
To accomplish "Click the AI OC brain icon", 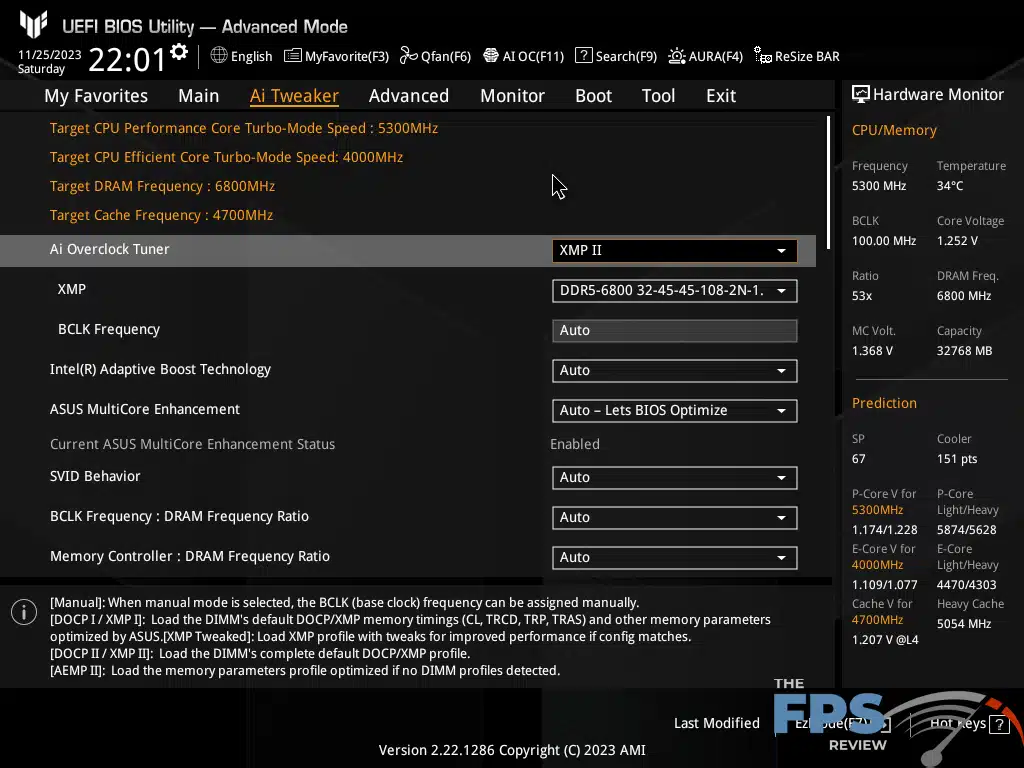I will point(490,56).
